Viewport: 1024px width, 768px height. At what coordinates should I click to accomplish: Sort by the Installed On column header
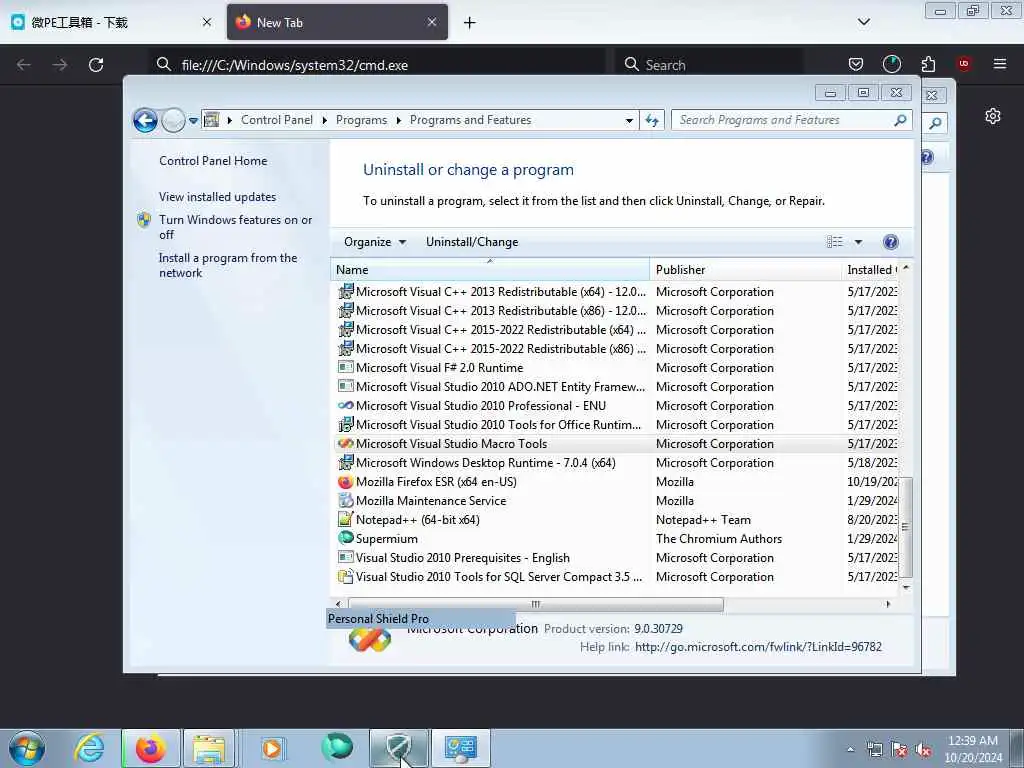click(x=871, y=270)
